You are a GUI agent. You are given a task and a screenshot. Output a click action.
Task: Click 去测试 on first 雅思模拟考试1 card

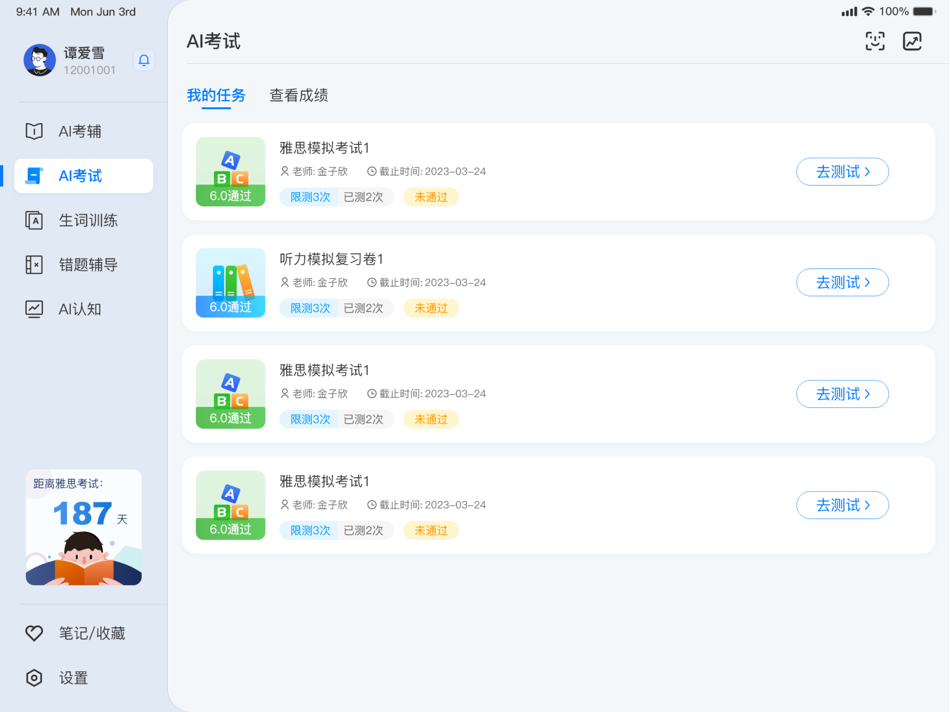click(x=842, y=171)
